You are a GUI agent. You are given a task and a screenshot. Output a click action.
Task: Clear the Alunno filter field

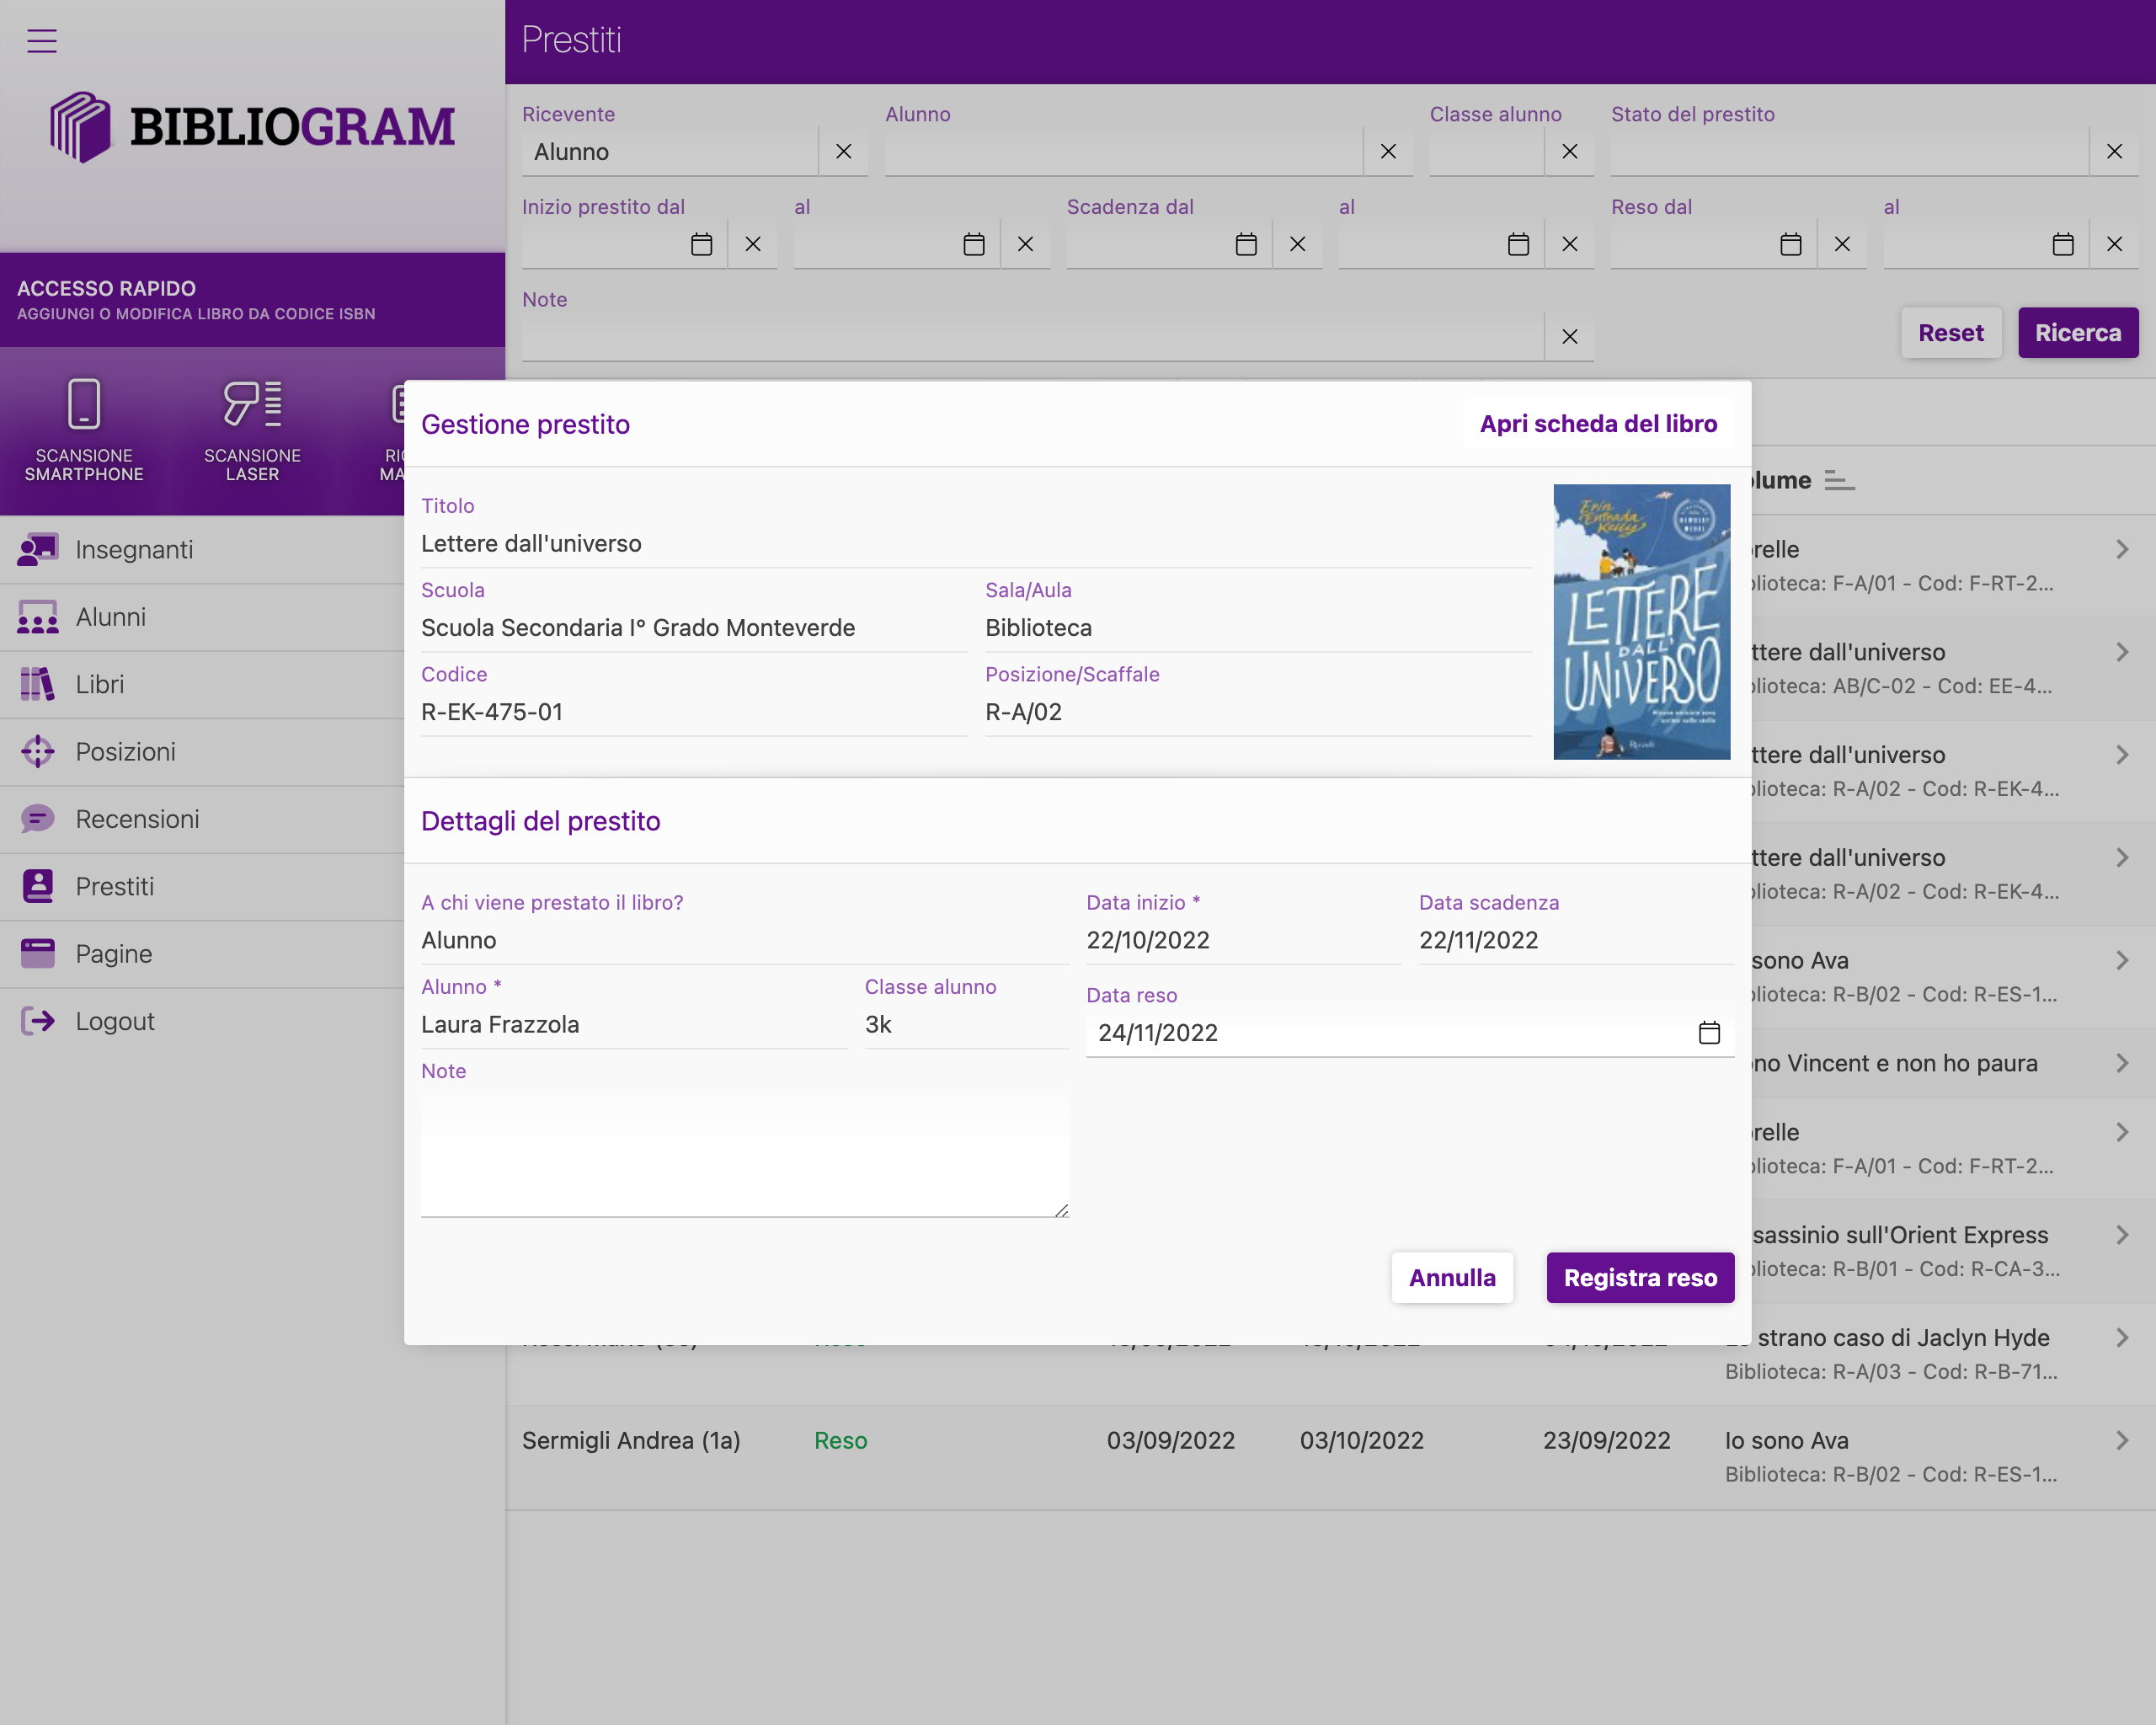click(x=1388, y=152)
